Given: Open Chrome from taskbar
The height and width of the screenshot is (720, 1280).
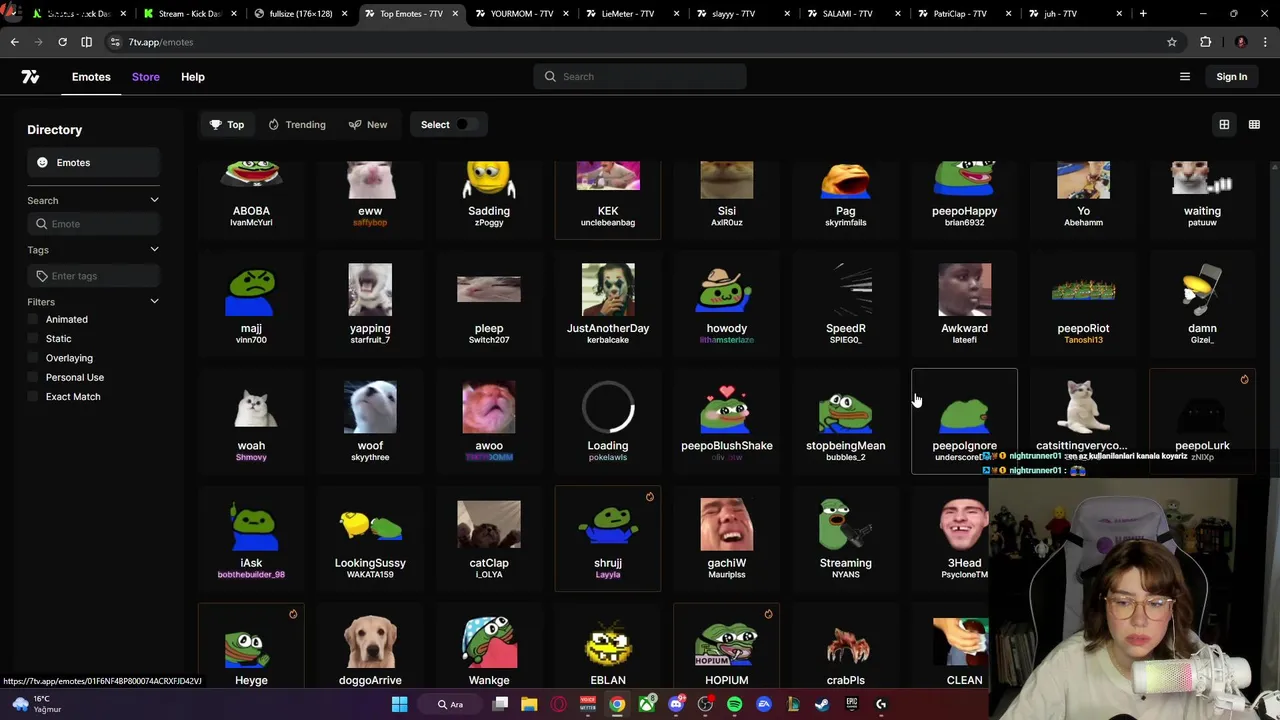Looking at the screenshot, I should coord(617,704).
